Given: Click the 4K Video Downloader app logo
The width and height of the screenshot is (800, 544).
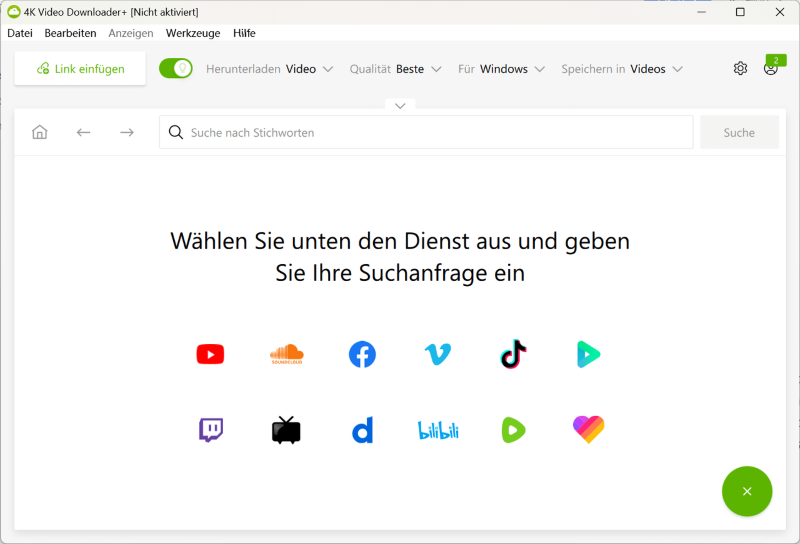Looking at the screenshot, I should (x=14, y=12).
